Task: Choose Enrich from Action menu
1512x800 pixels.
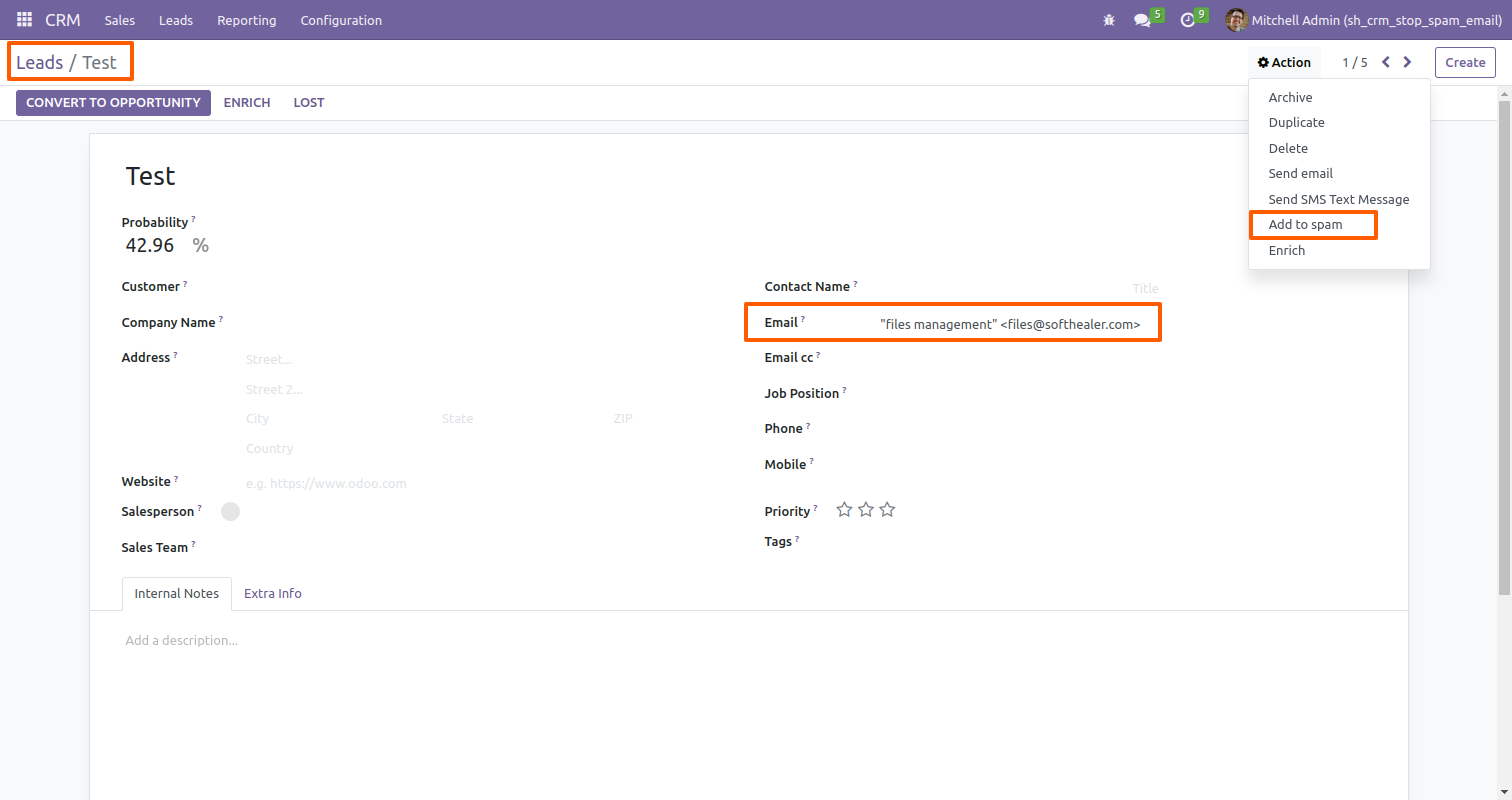Action: coord(1286,250)
